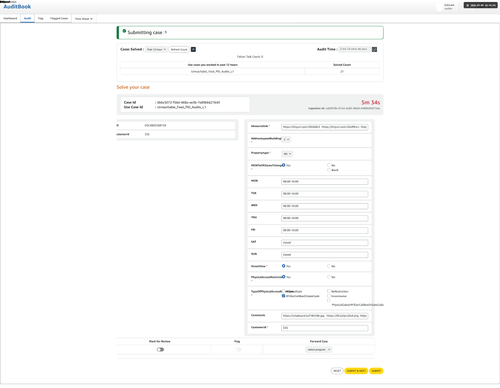Click the 5m 34s timer text
Image resolution: width=500 pixels, height=388 pixels.
pos(371,102)
